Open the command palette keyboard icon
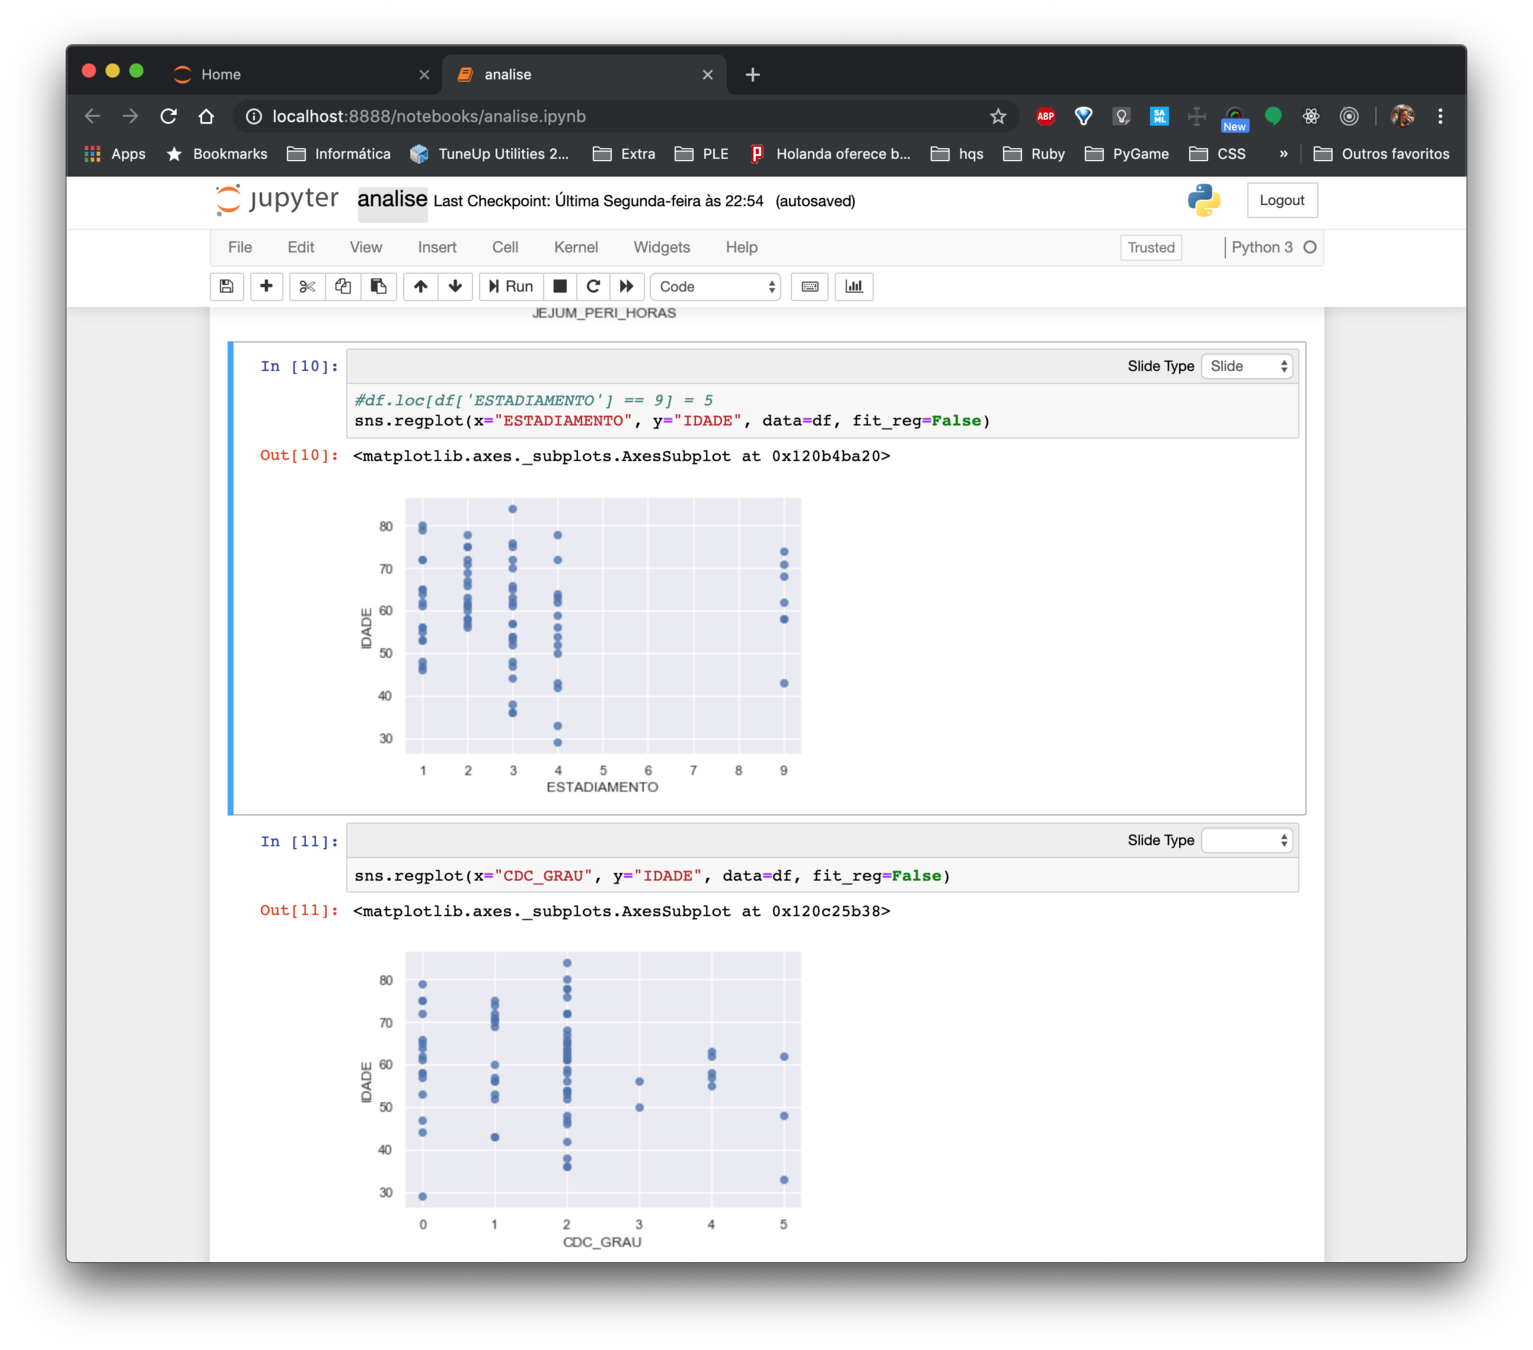The height and width of the screenshot is (1350, 1533). point(810,287)
